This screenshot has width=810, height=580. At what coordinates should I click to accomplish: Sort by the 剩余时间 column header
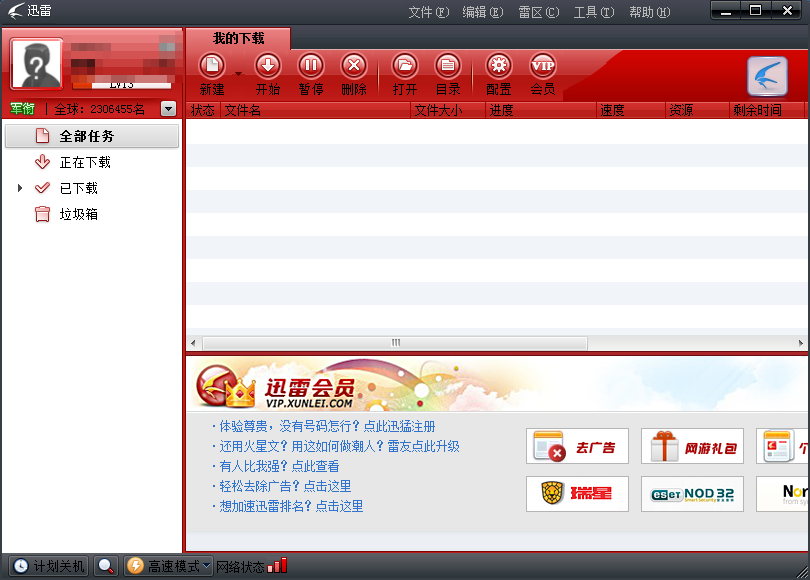pyautogui.click(x=767, y=110)
